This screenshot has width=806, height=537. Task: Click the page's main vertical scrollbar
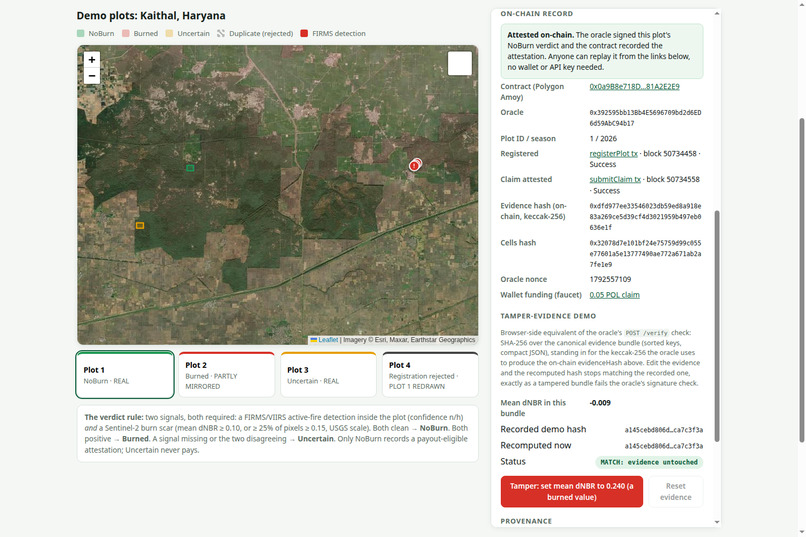[x=801, y=280]
